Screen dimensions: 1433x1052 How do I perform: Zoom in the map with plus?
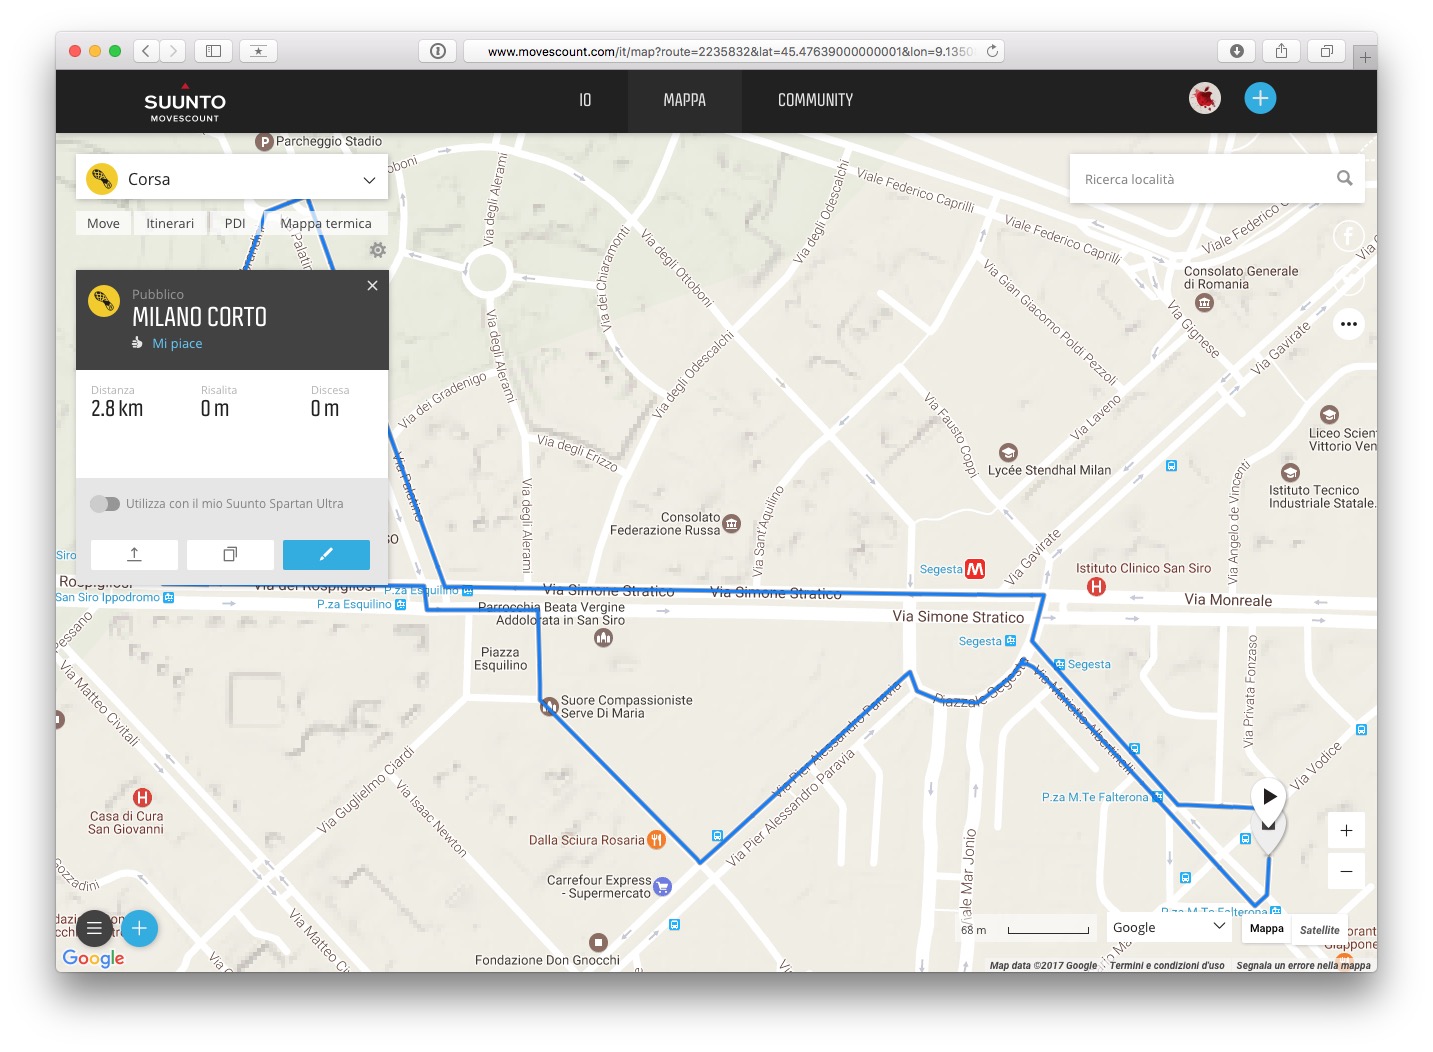point(1346,831)
